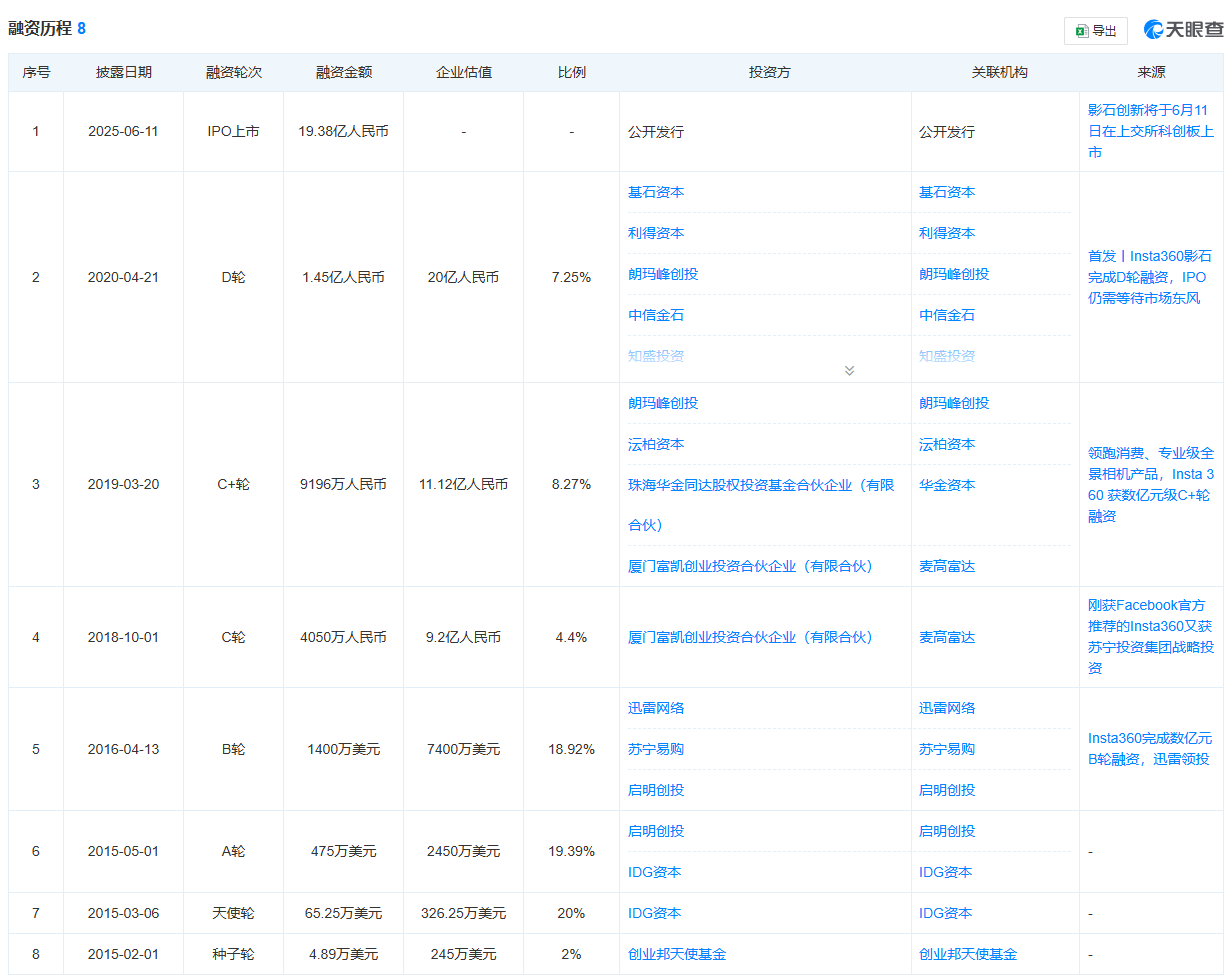Select related institution 启明创投 in the B轮 row
Image resolution: width=1232 pixels, height=978 pixels.
coord(947,790)
